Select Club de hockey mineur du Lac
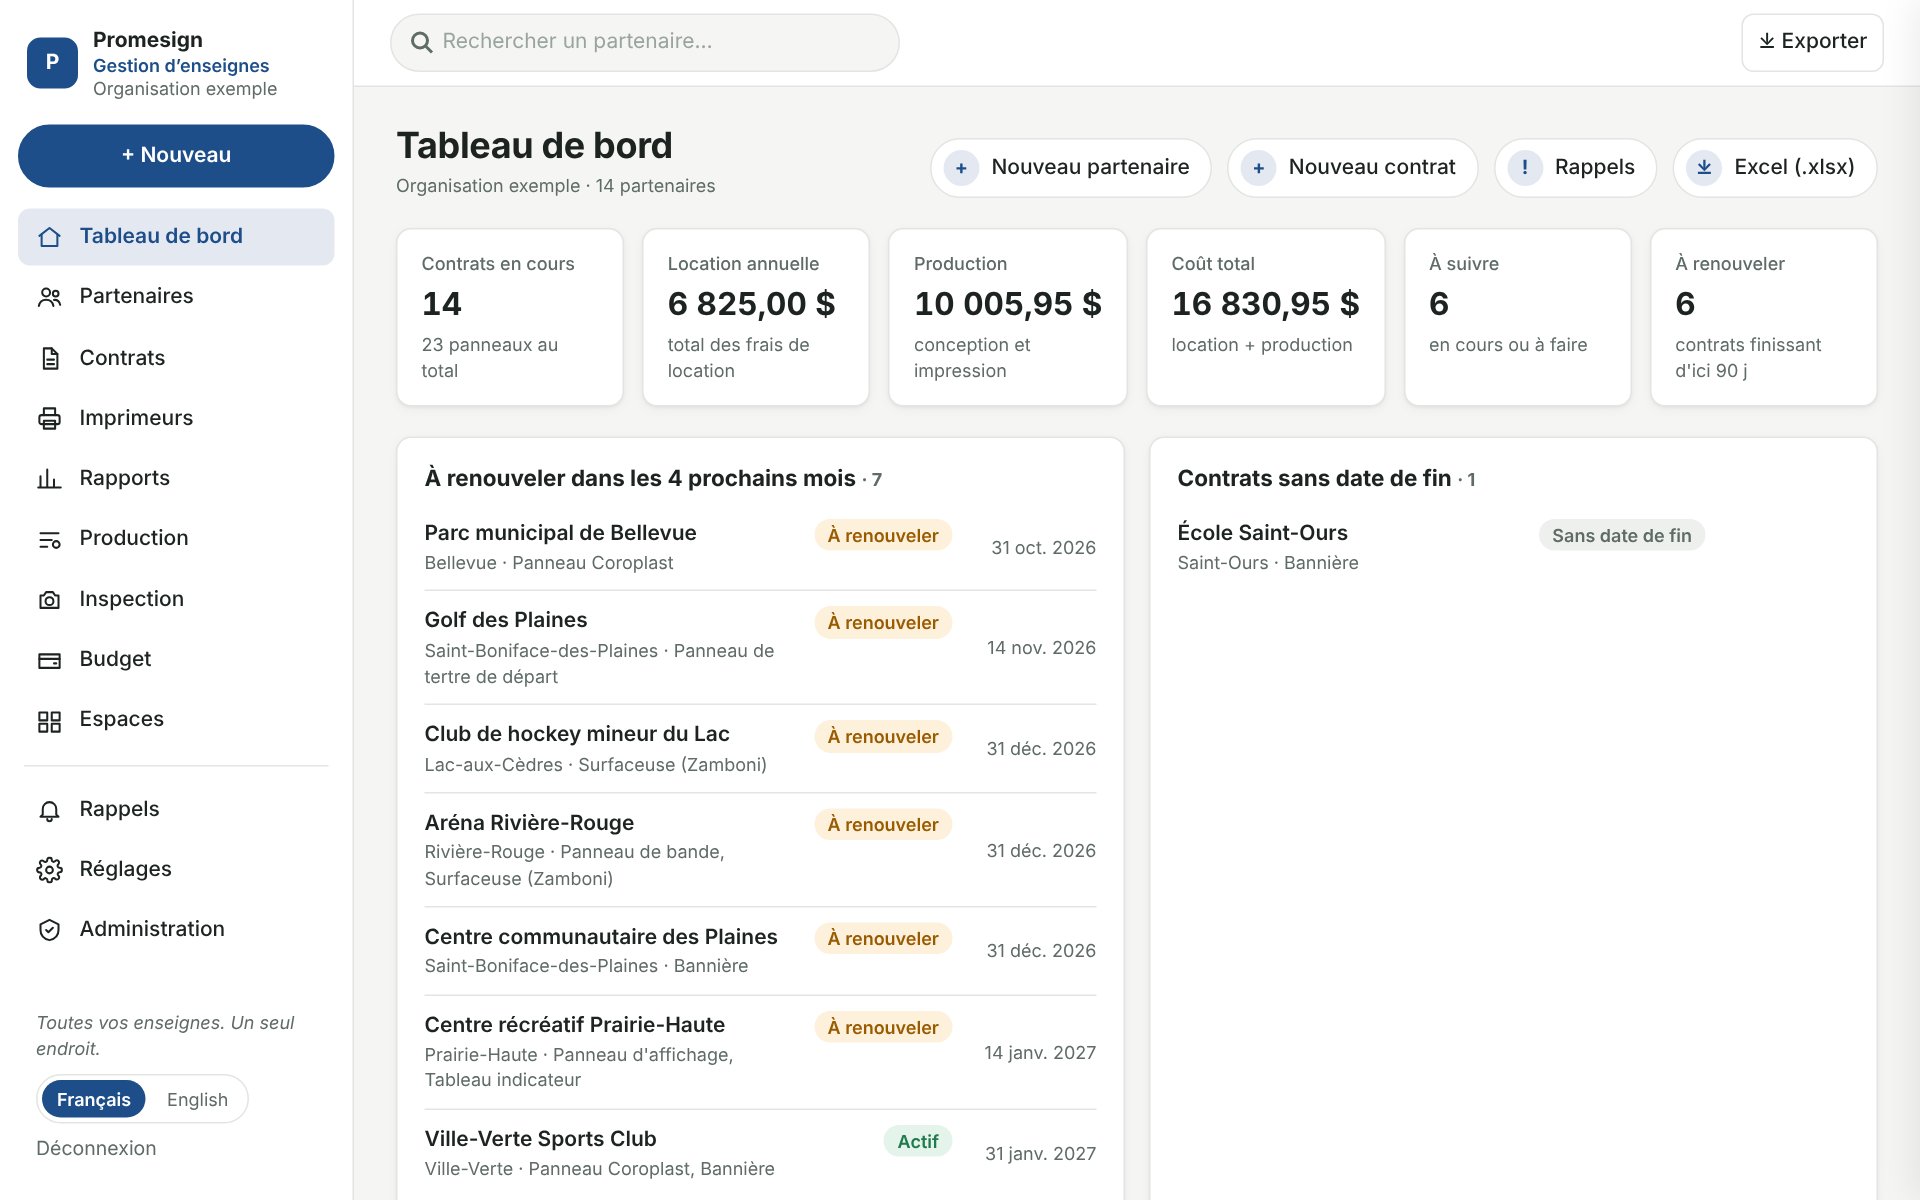 tap(760, 749)
